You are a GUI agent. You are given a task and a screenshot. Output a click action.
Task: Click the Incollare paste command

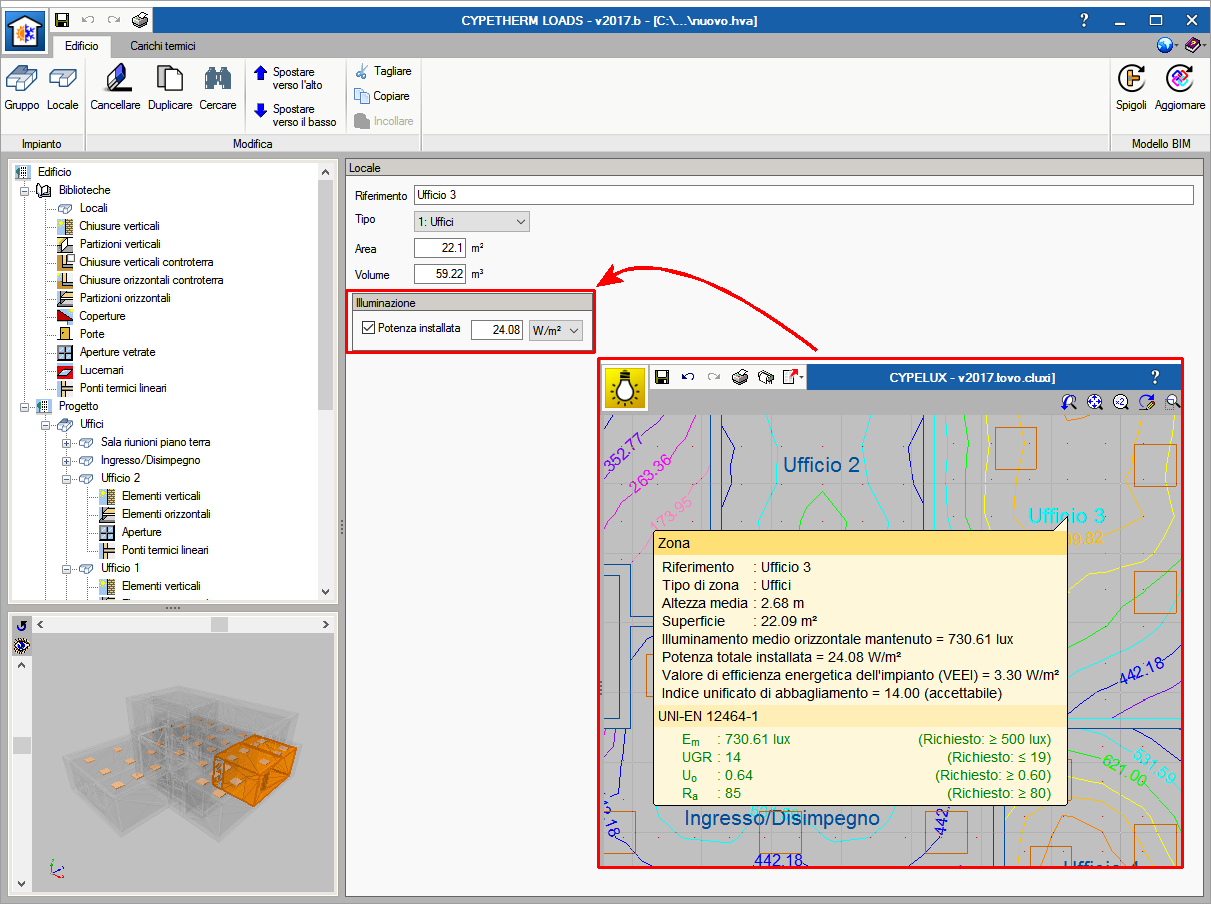coord(383,121)
